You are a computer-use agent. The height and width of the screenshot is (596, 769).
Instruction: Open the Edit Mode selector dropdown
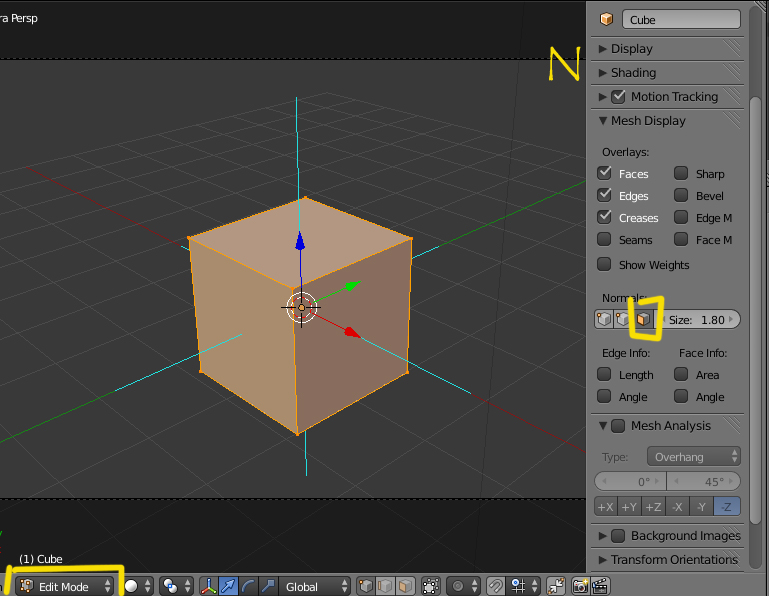coord(66,586)
